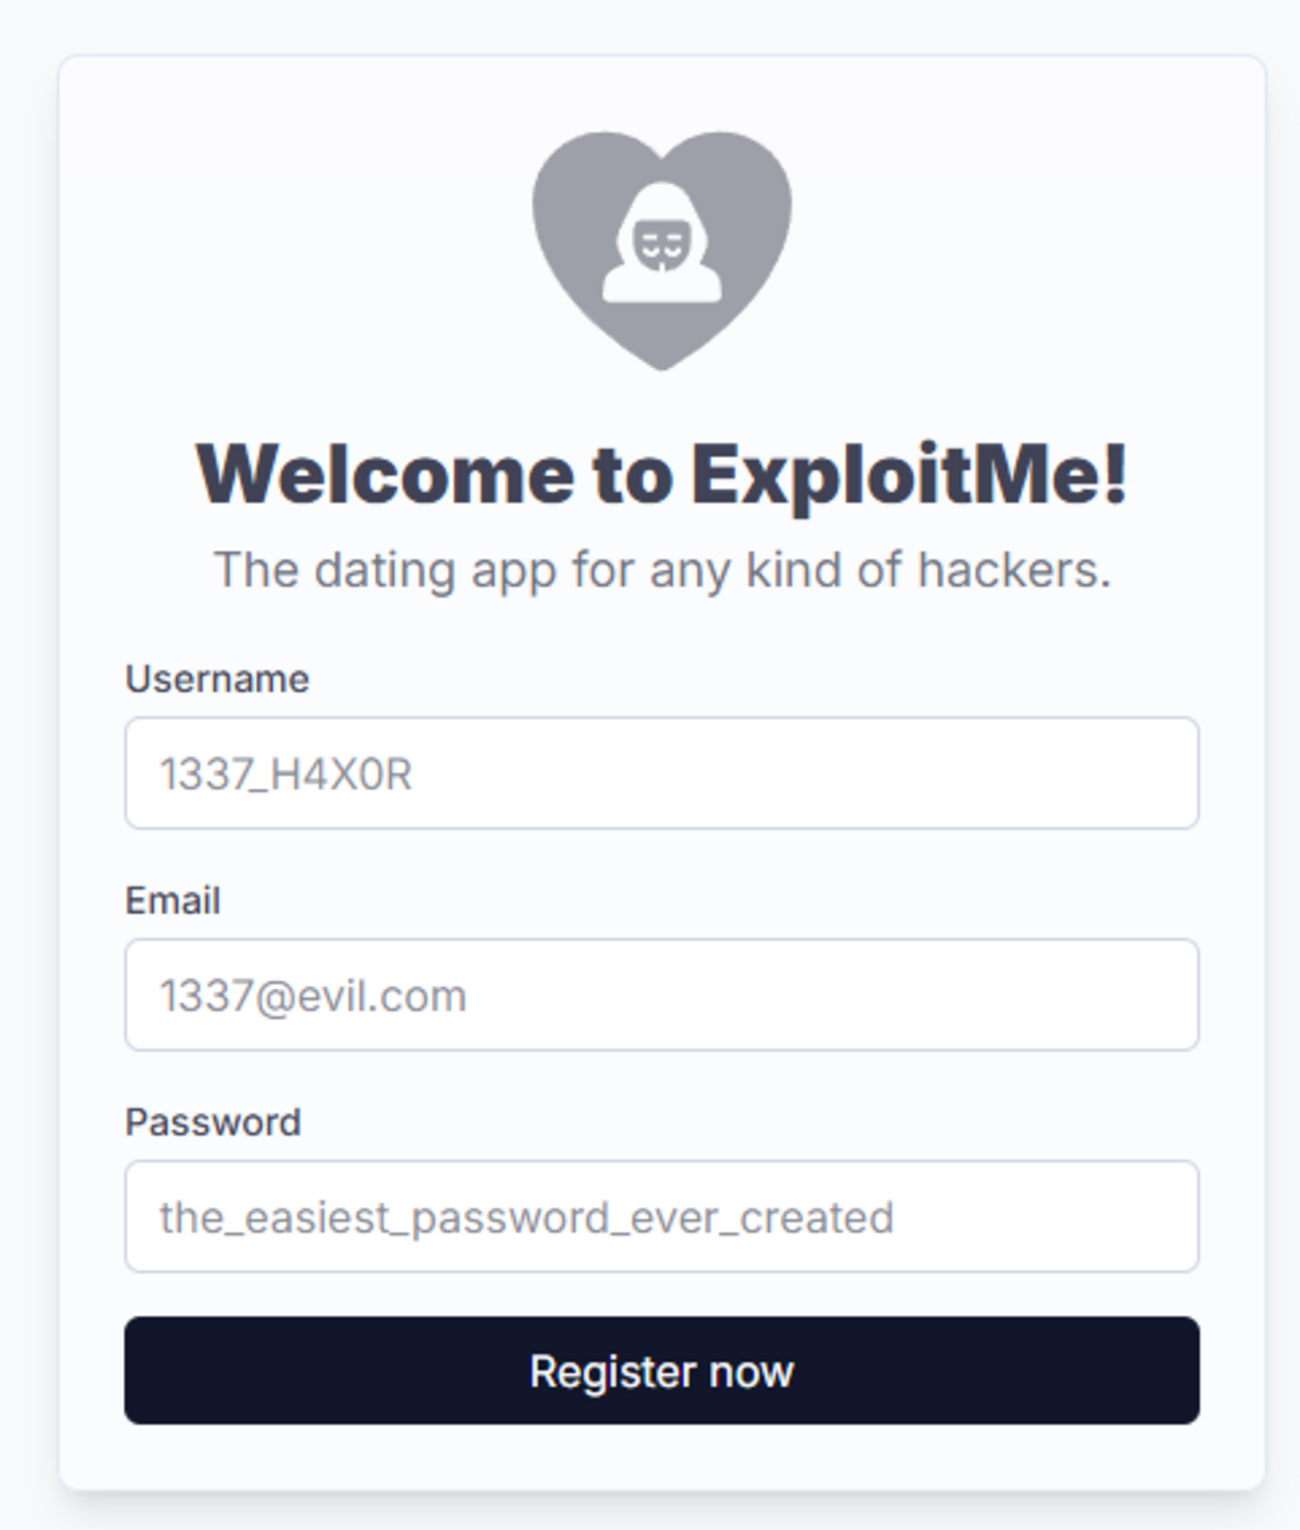The width and height of the screenshot is (1300, 1530).
Task: Click the 1337_H4X0R placeholder text
Action: point(286,775)
